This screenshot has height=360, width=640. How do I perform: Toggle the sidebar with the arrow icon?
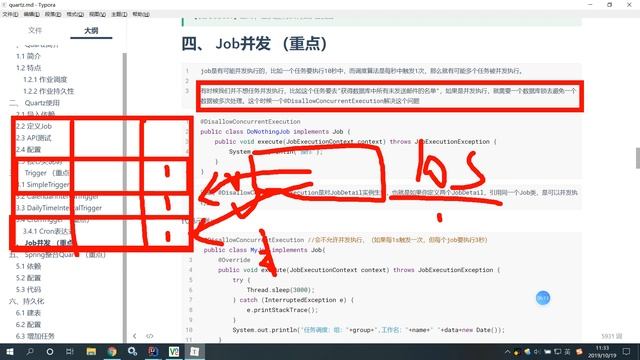(134, 336)
